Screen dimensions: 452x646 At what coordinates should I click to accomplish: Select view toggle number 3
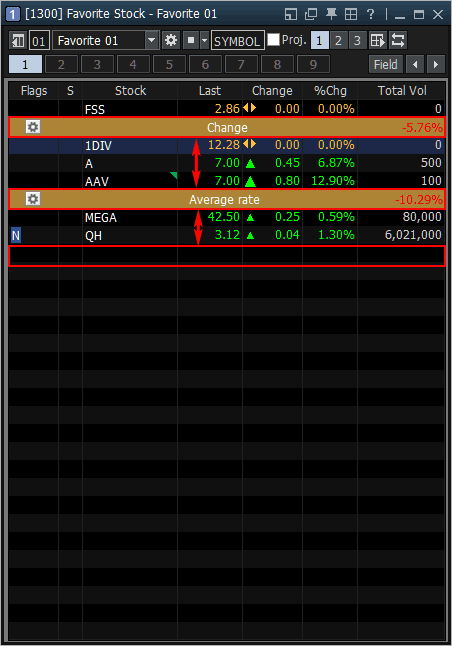tap(357, 40)
